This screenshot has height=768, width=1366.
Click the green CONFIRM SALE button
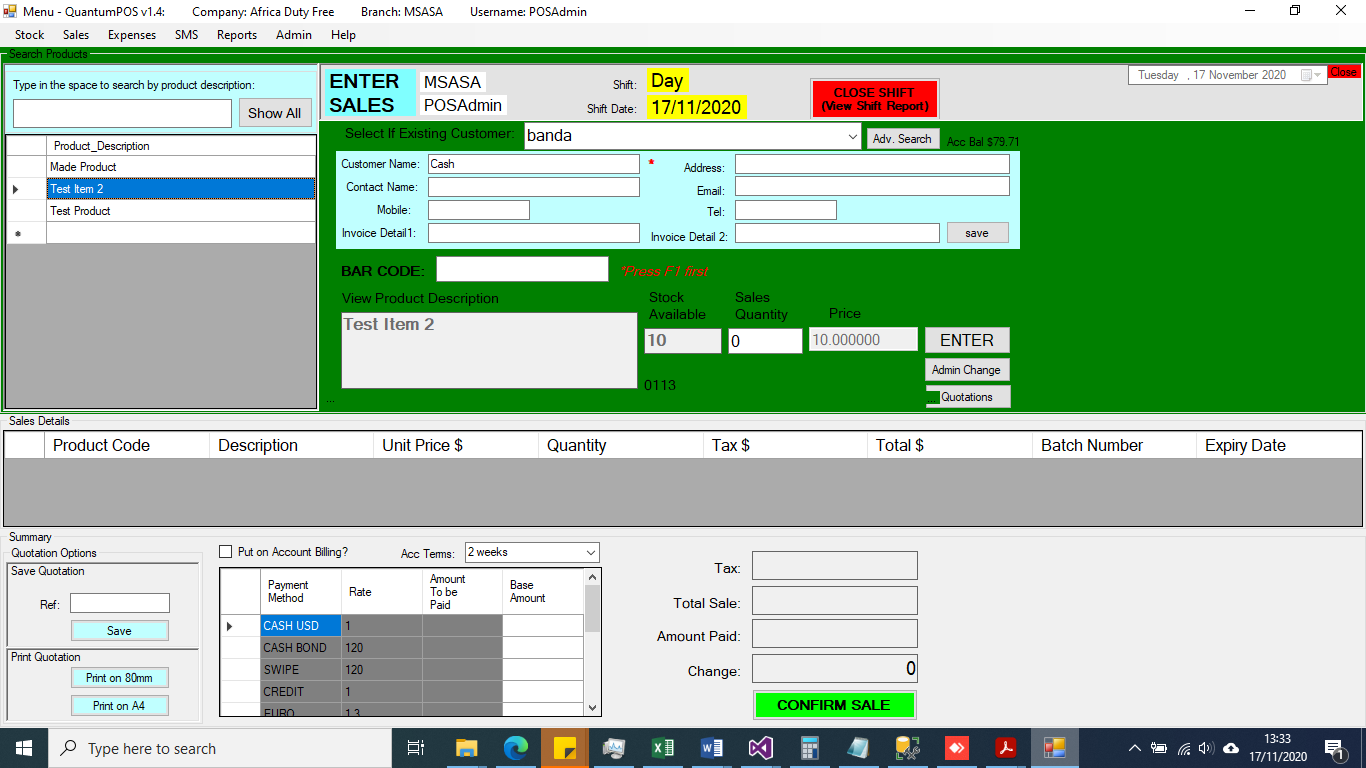point(834,705)
